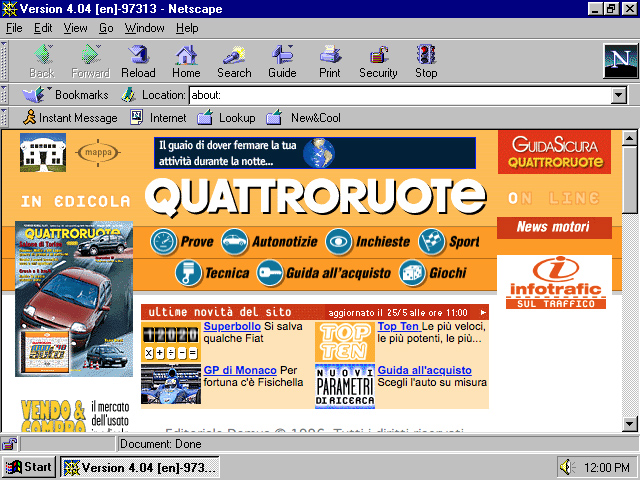Image resolution: width=640 pixels, height=480 pixels.
Task: Collapse the navigation toolbar grip handle
Action: pyautogui.click(x=4, y=61)
